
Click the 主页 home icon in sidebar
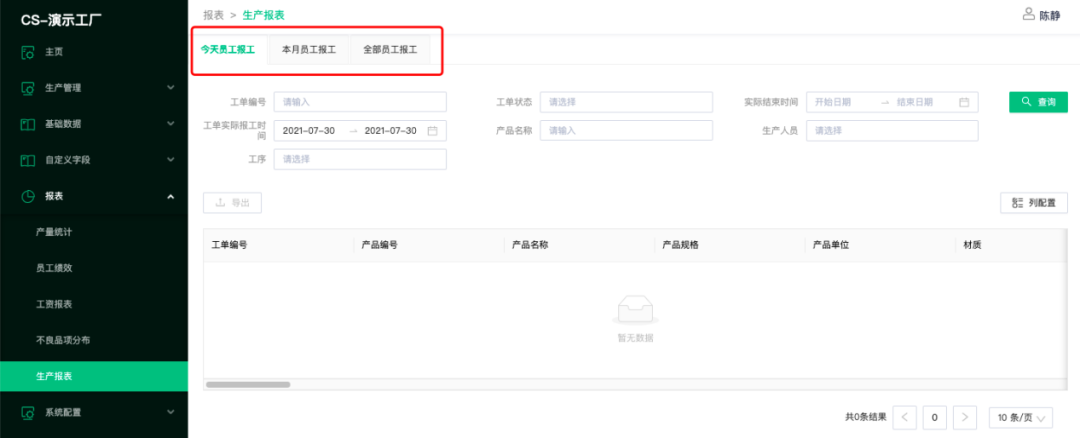click(x=28, y=51)
